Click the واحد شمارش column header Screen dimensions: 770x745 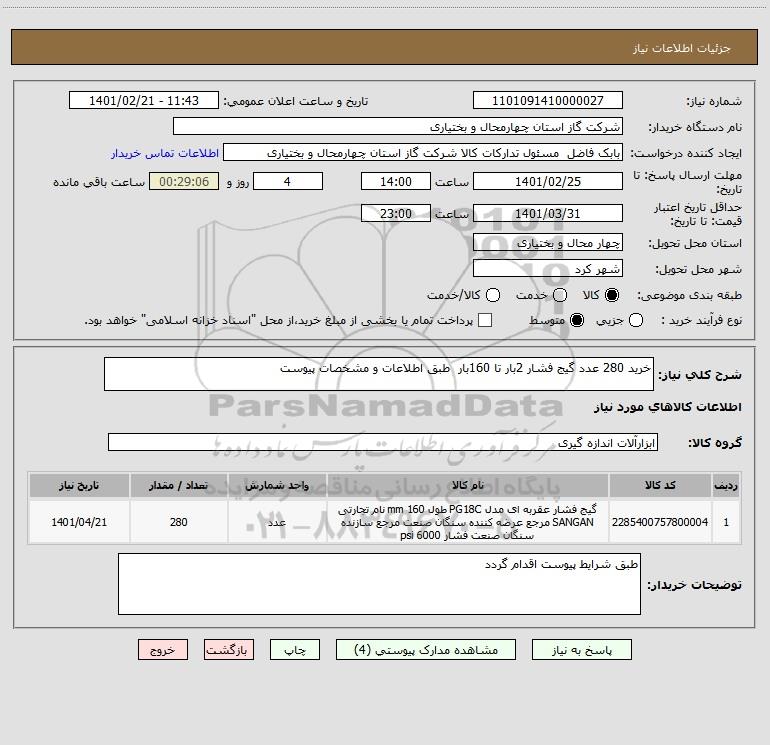click(277, 485)
